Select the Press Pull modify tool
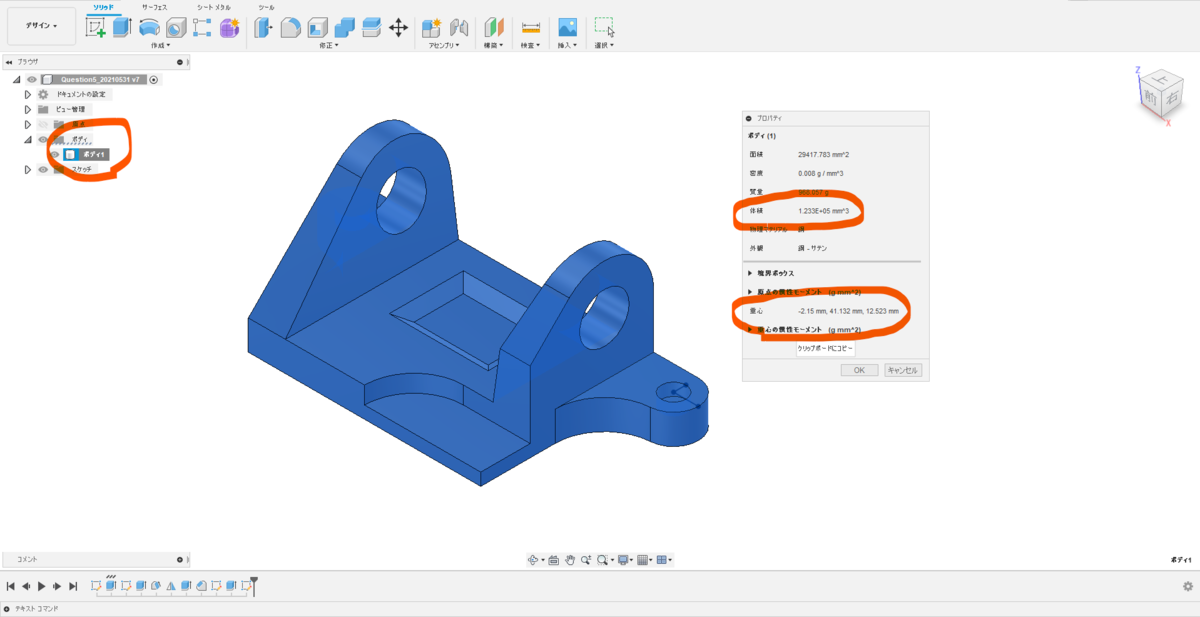1200x617 pixels. 263,27
